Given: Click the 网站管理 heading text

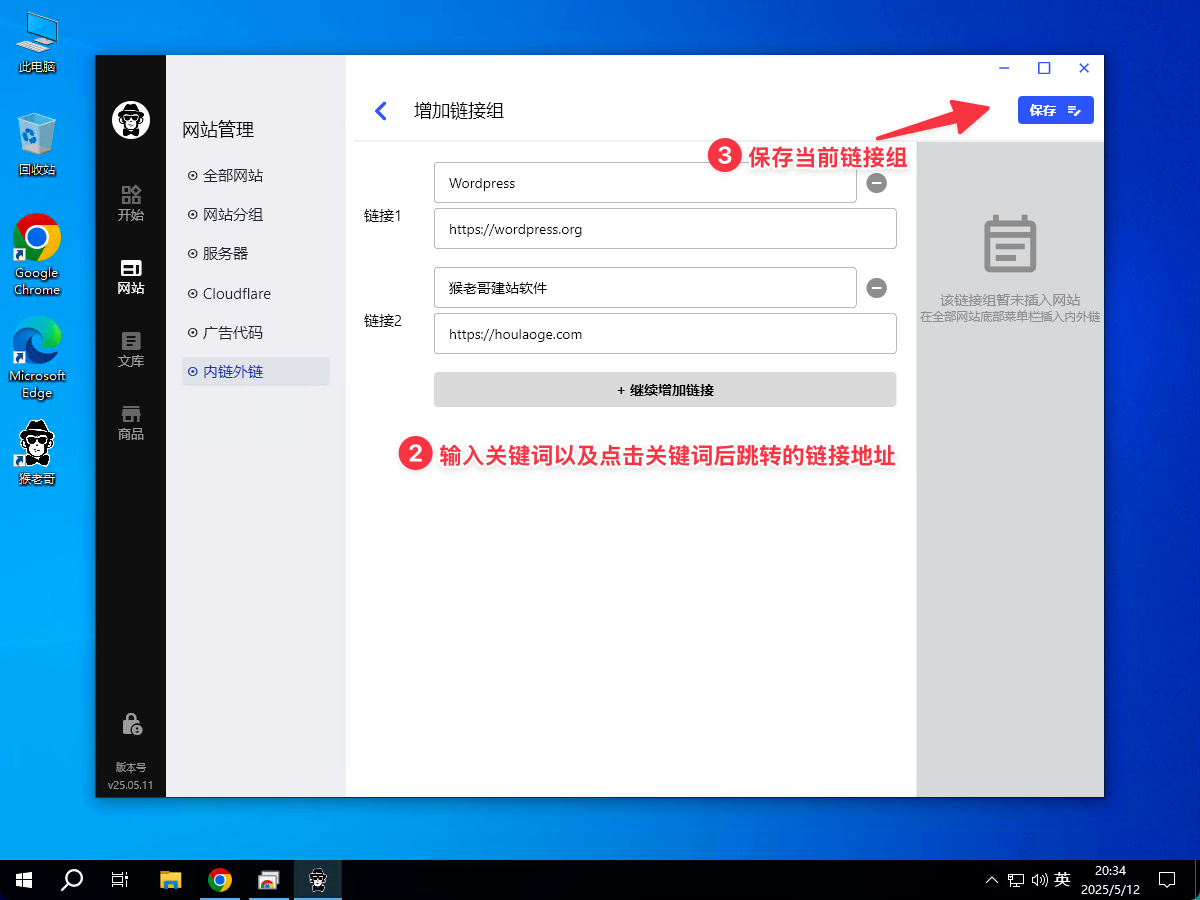Looking at the screenshot, I should pyautogui.click(x=218, y=130).
